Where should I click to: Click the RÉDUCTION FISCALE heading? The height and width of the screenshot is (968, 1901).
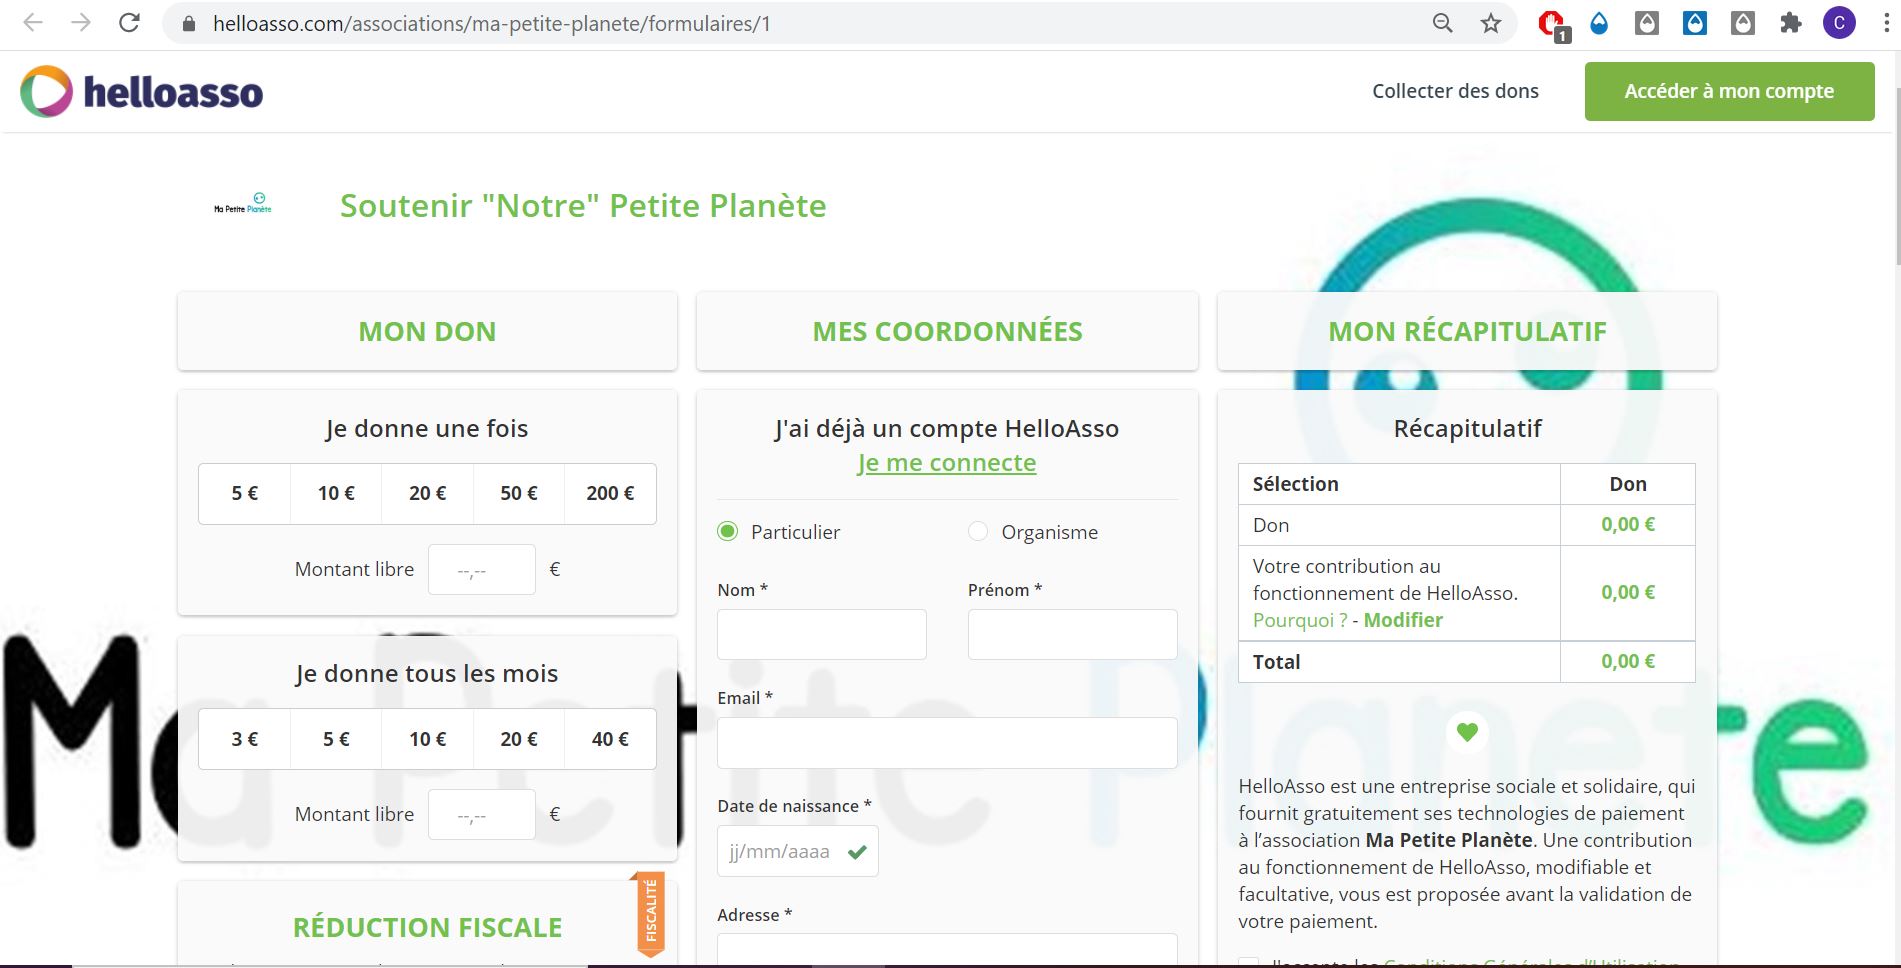427,927
